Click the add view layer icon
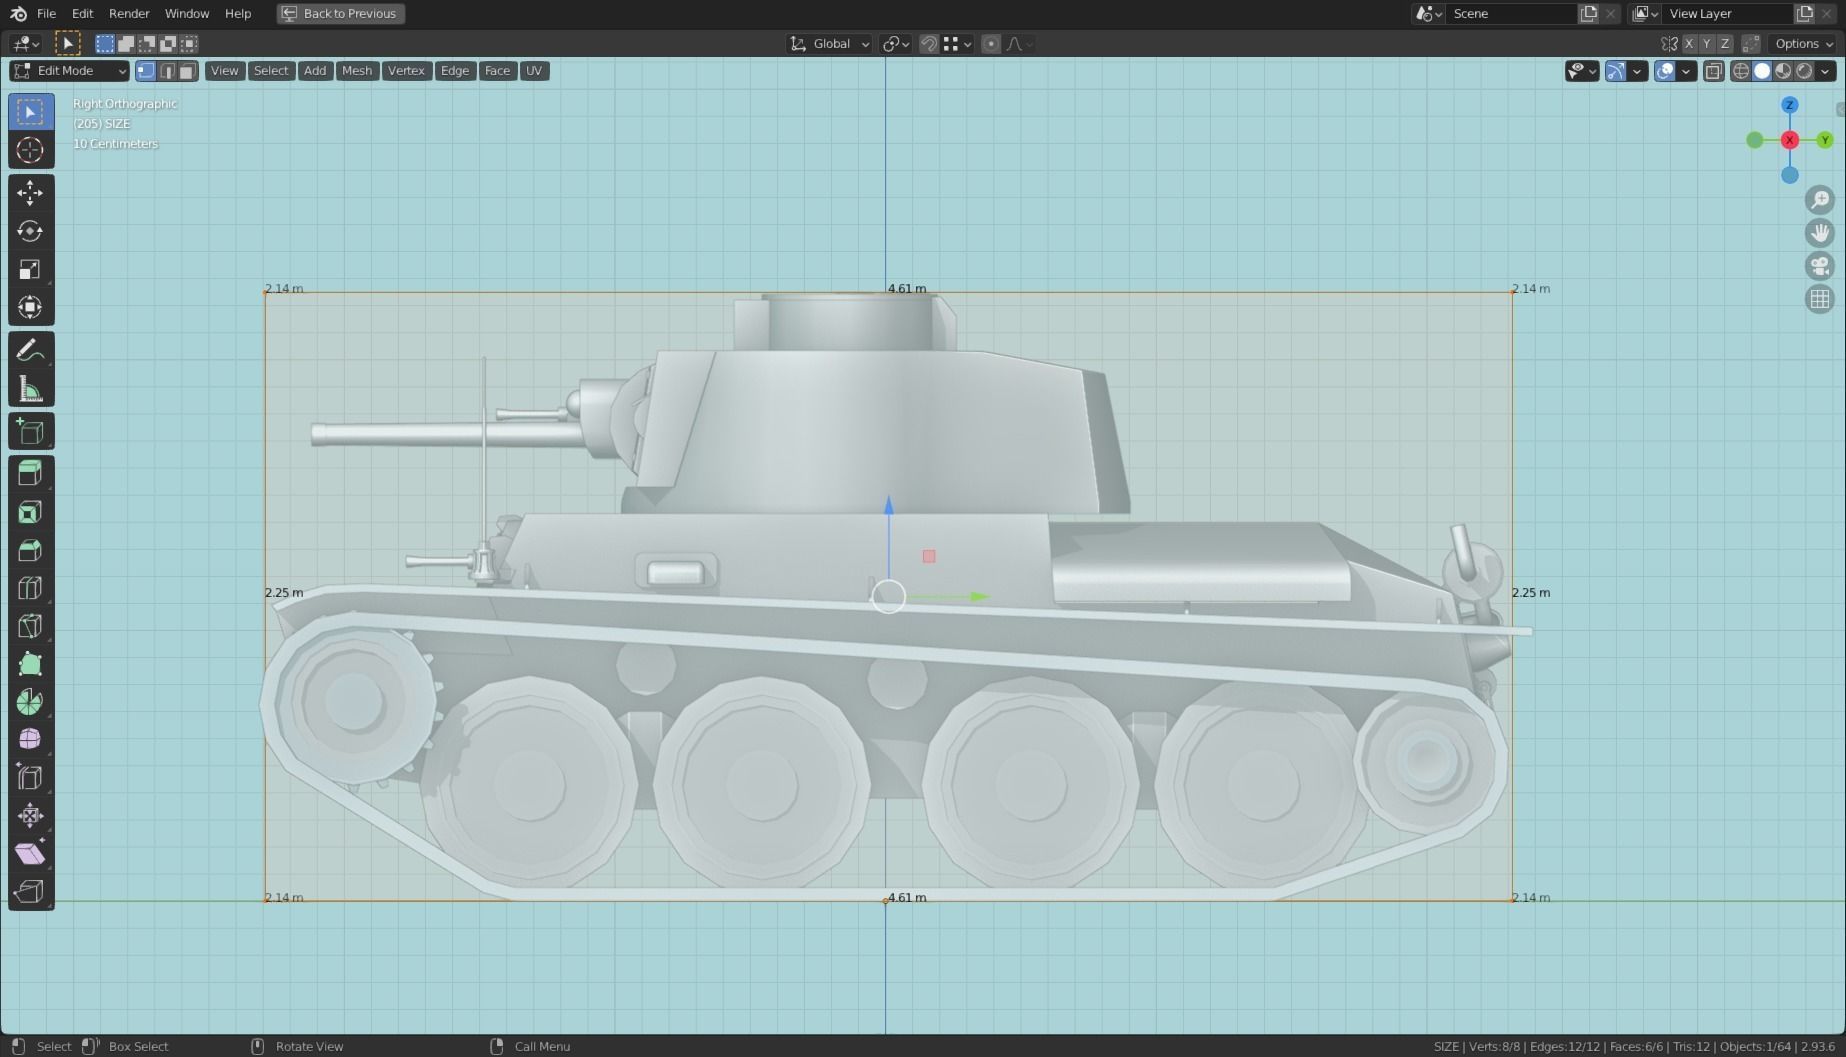 point(1805,13)
